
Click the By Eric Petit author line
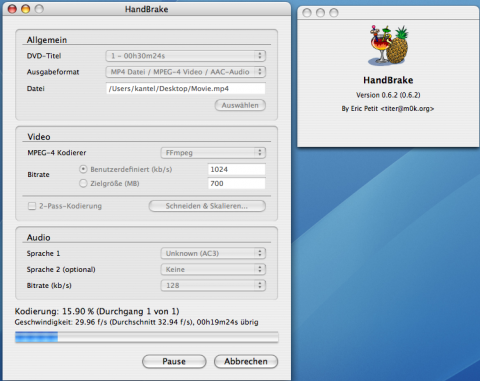tap(388, 109)
